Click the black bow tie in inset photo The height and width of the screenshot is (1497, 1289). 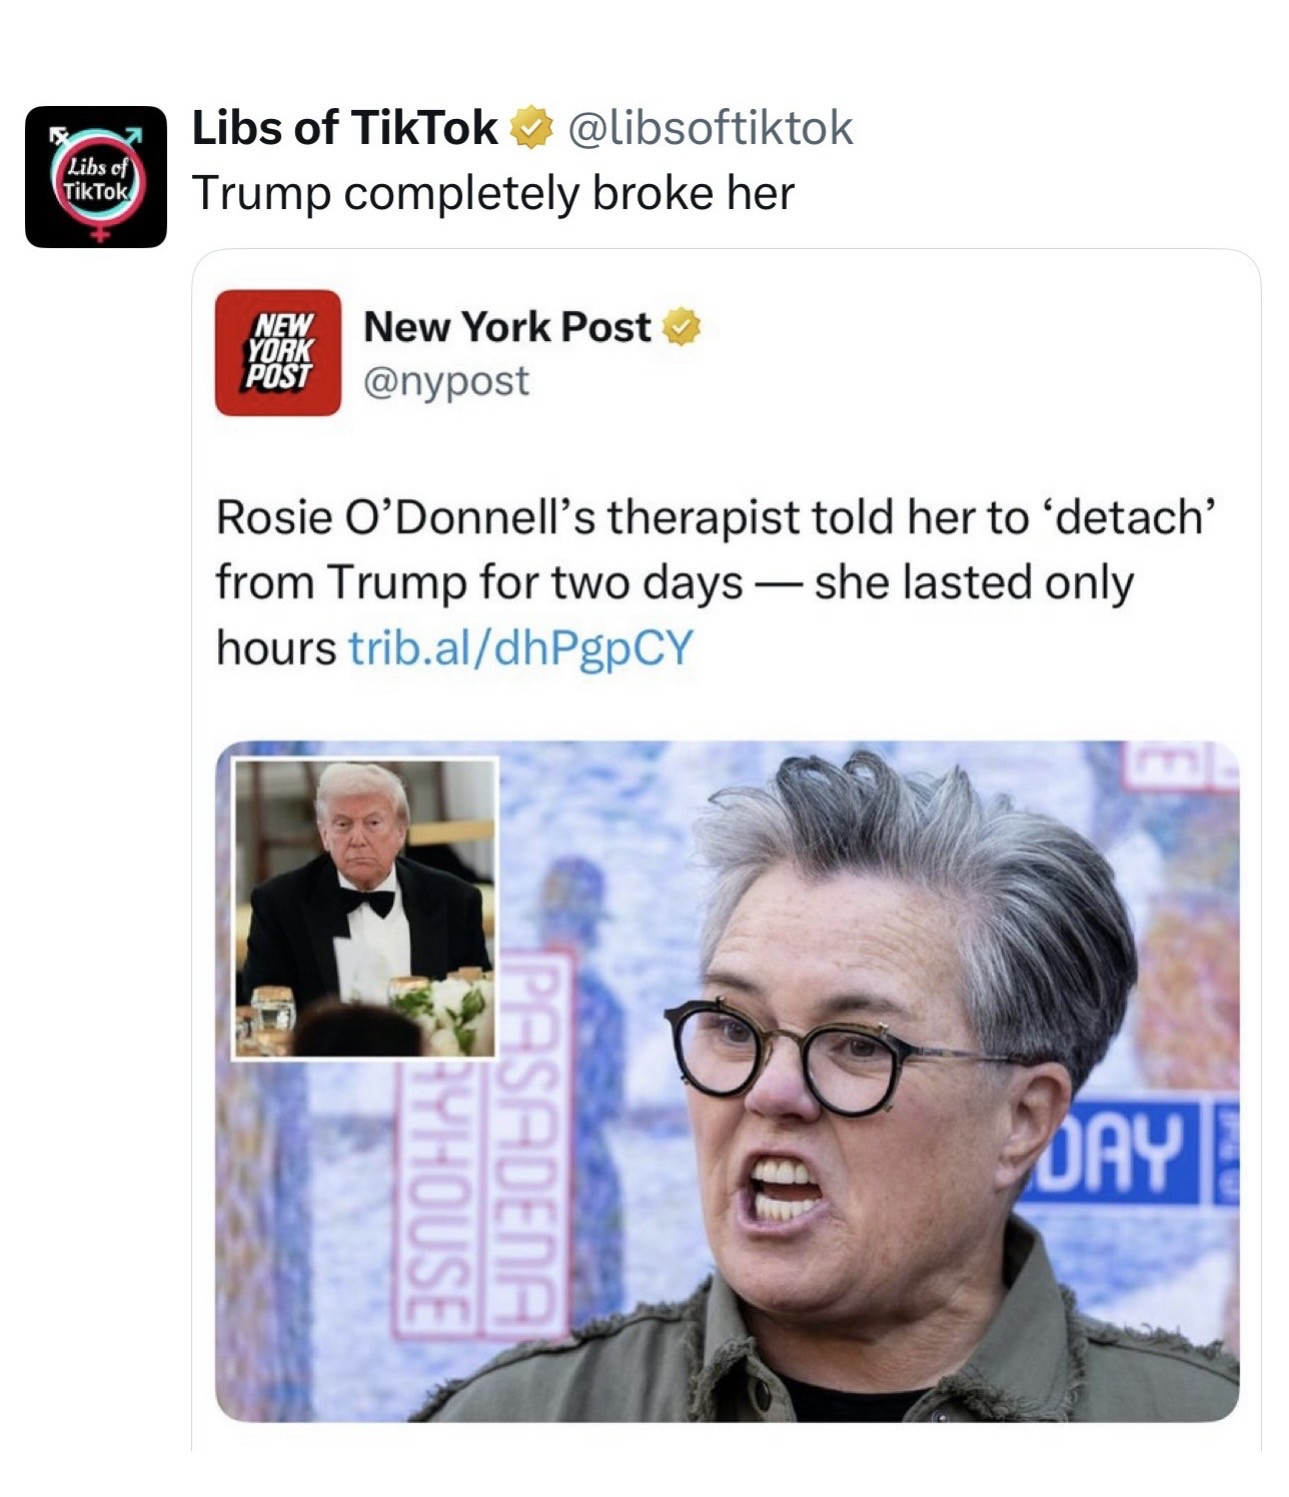click(x=367, y=901)
